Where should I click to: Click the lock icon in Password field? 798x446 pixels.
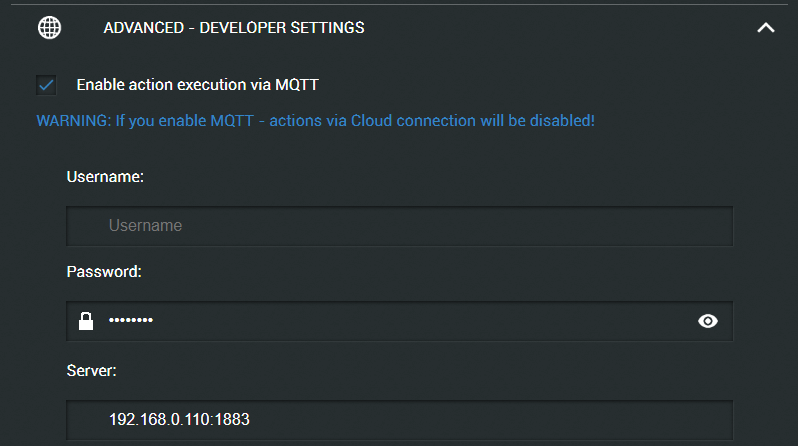(x=86, y=321)
